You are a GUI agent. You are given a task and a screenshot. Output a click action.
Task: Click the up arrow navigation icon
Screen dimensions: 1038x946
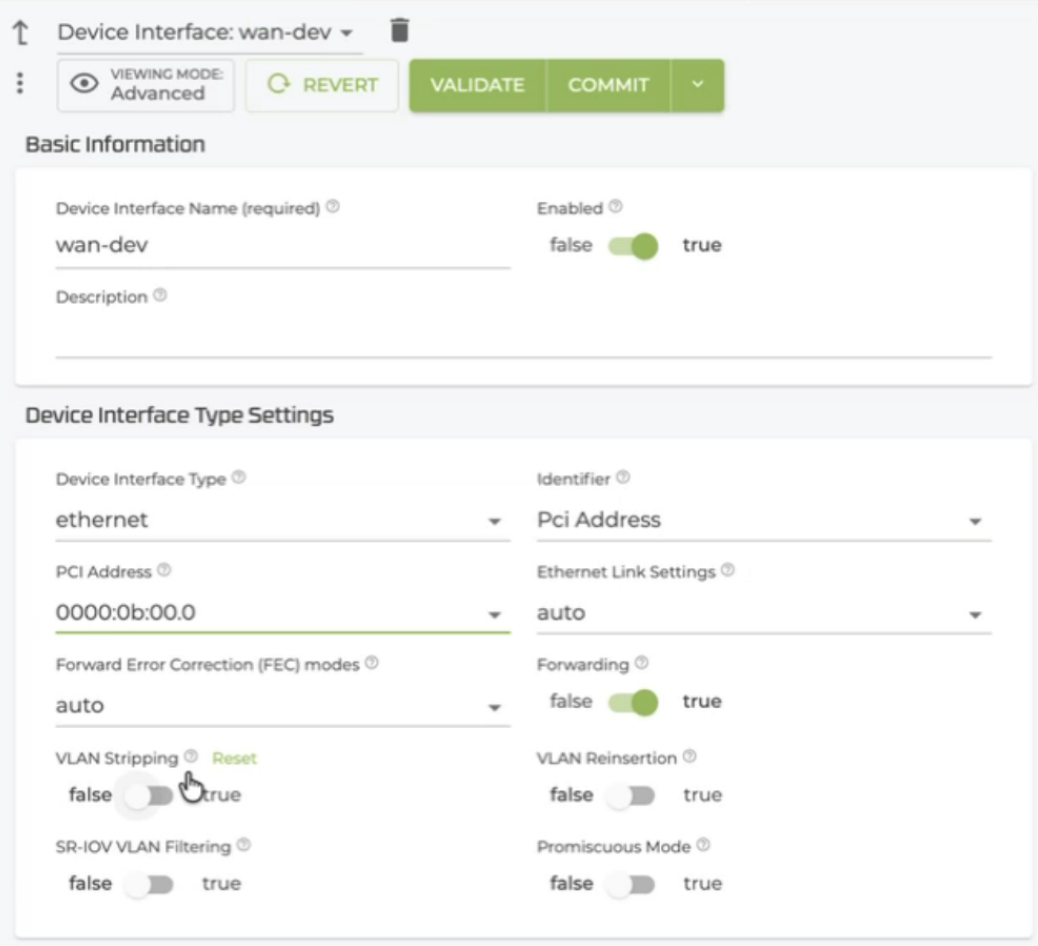(x=21, y=32)
